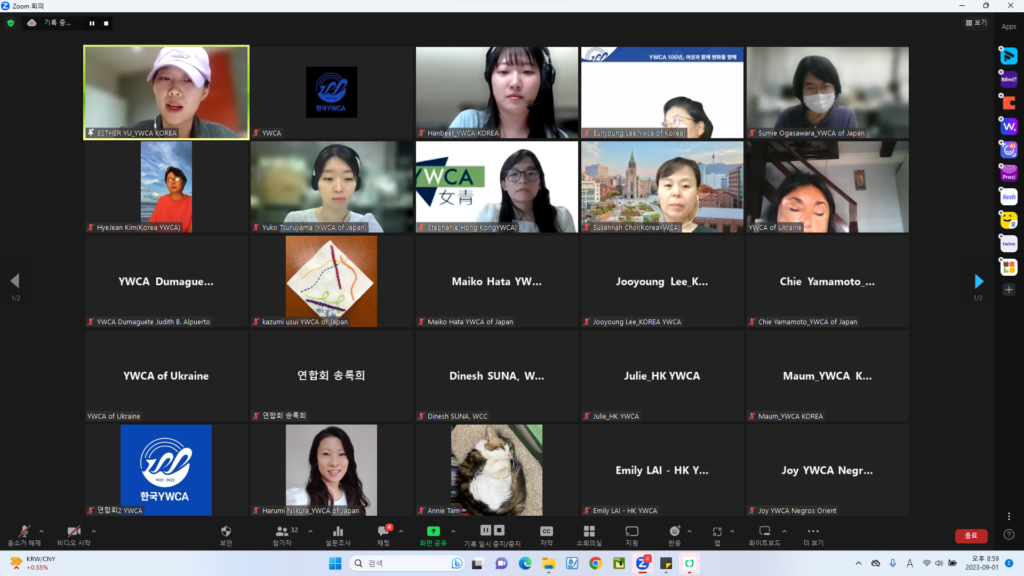Viewport: 1024px width, 576px height.
Task: Open the Participants (참가자) panel
Action: tap(282, 534)
